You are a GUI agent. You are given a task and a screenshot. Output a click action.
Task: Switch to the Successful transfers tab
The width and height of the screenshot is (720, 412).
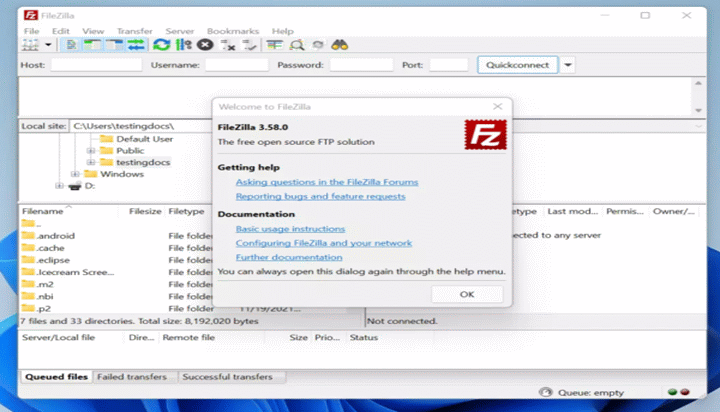[x=227, y=377]
